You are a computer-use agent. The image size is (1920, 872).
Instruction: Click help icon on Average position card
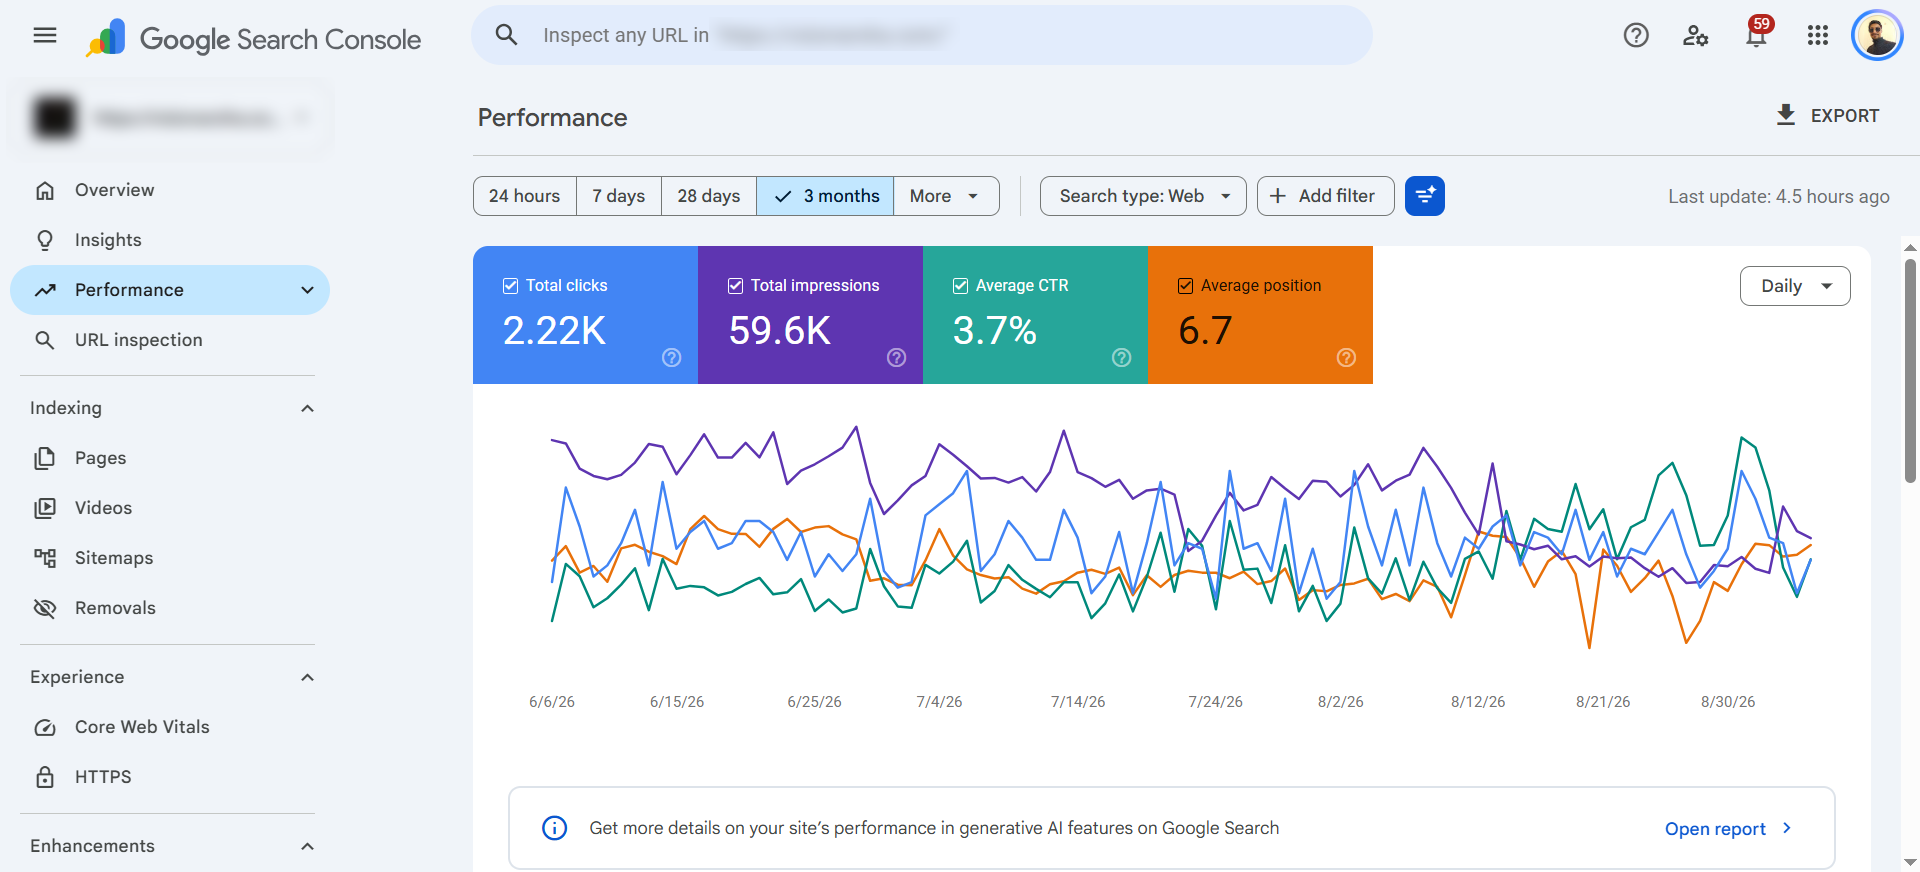pos(1347,358)
